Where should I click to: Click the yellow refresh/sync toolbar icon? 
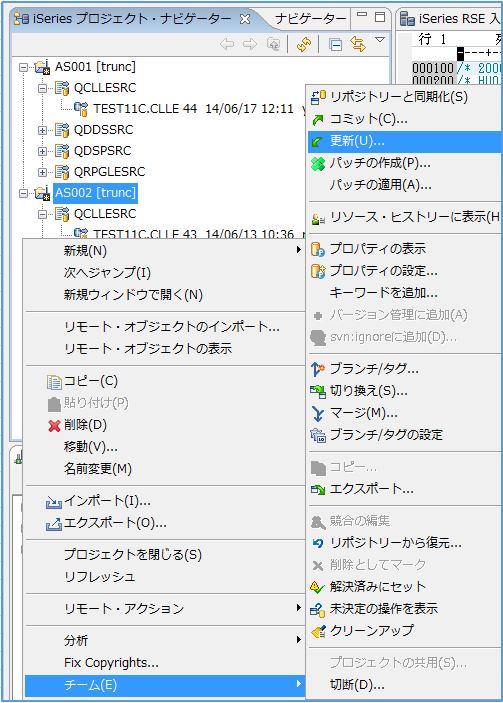pyautogui.click(x=304, y=44)
